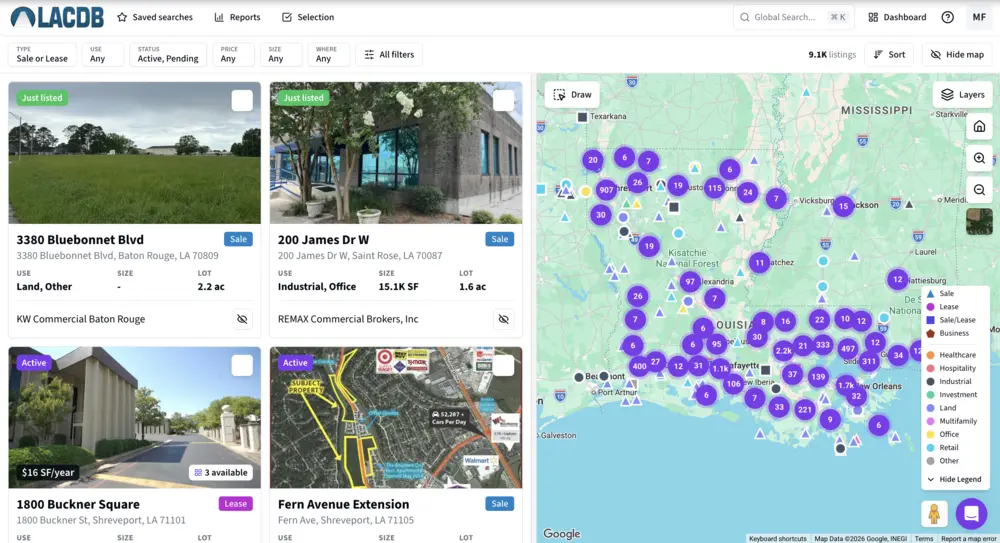Viewport: 1000px width, 543px height.
Task: Zoom in on the map
Action: [x=979, y=158]
